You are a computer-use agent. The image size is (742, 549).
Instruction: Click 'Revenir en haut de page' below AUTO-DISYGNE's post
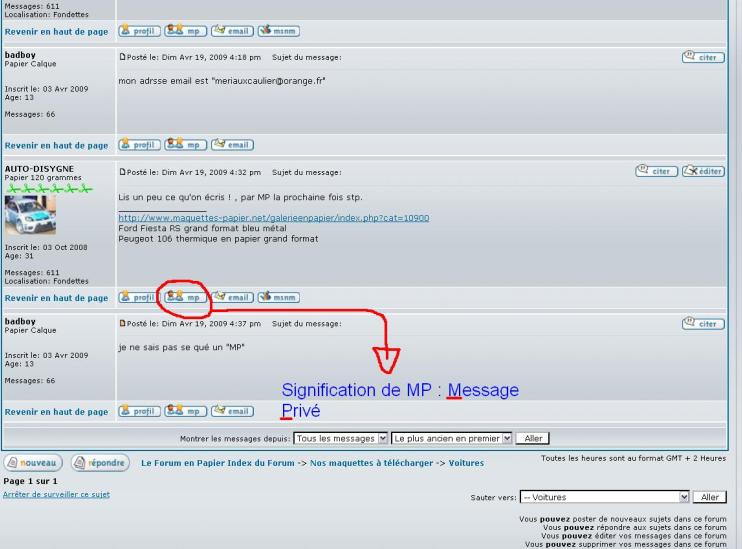click(x=56, y=298)
